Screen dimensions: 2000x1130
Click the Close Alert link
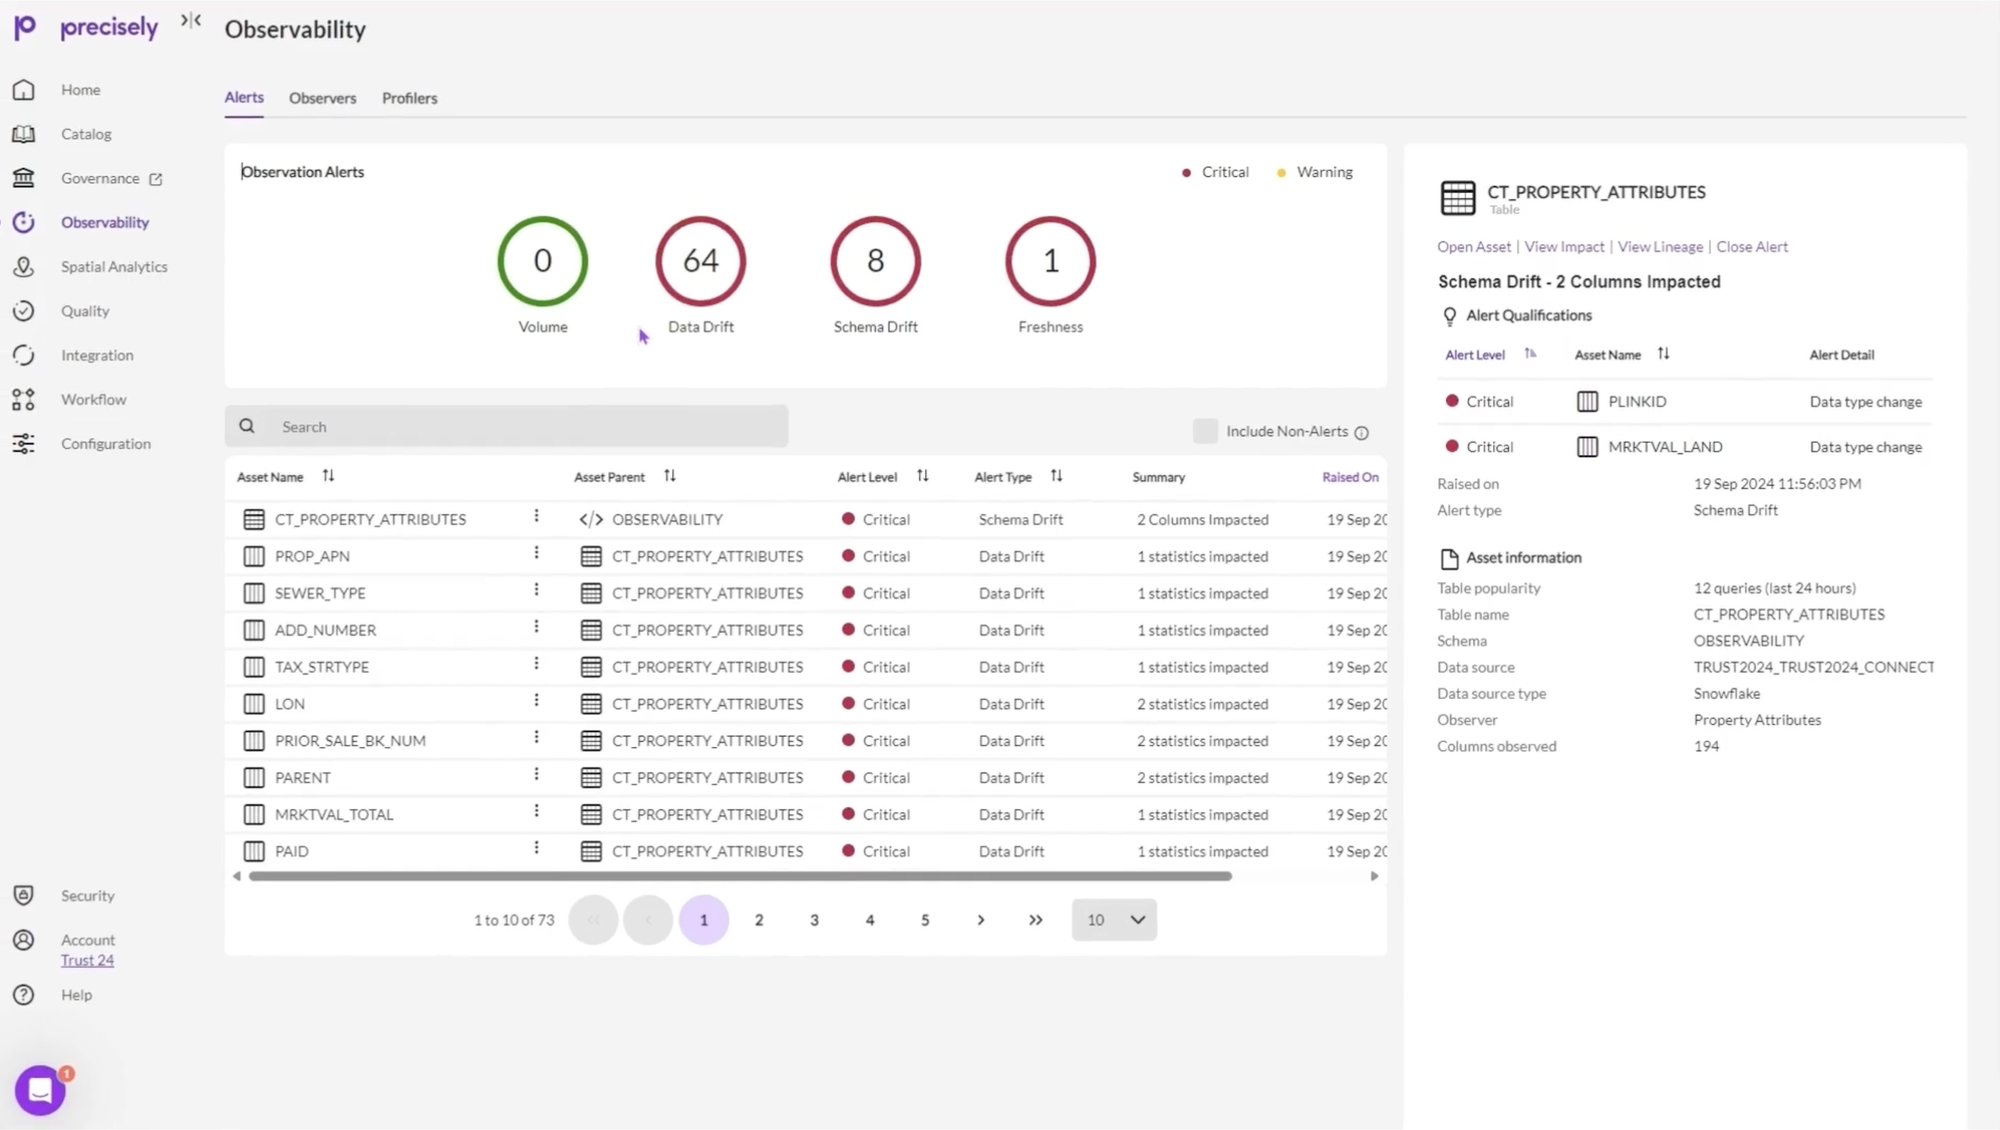(x=1752, y=247)
